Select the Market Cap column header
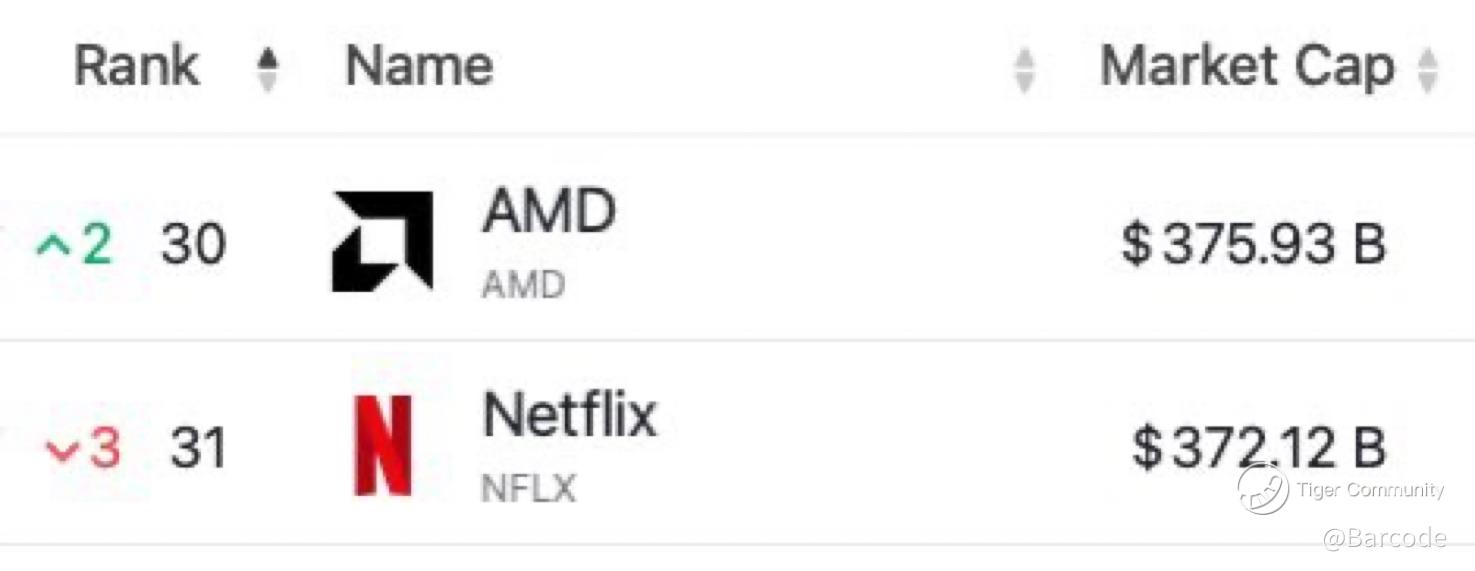Viewport: 1475px width, 571px height. [x=1247, y=67]
